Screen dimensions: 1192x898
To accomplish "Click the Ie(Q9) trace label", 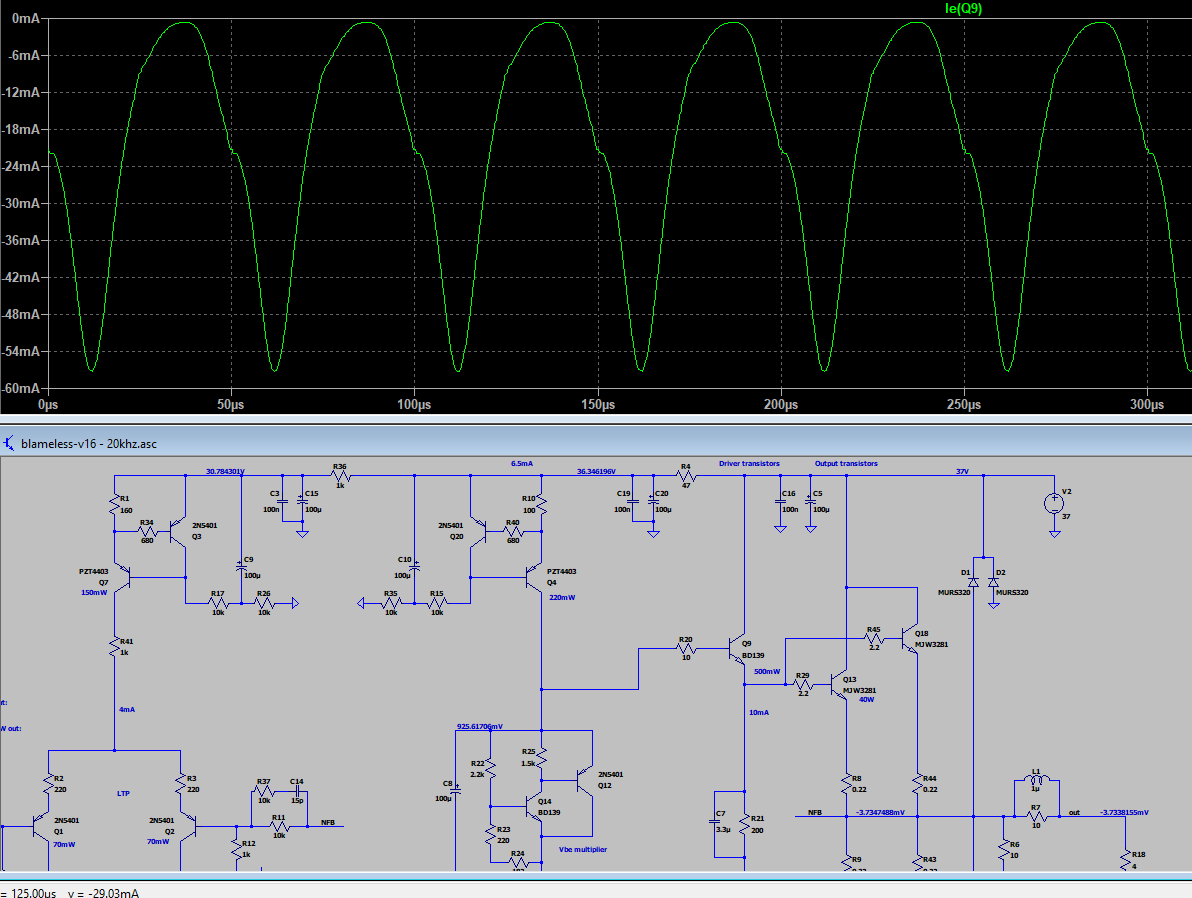I will point(963,8).
